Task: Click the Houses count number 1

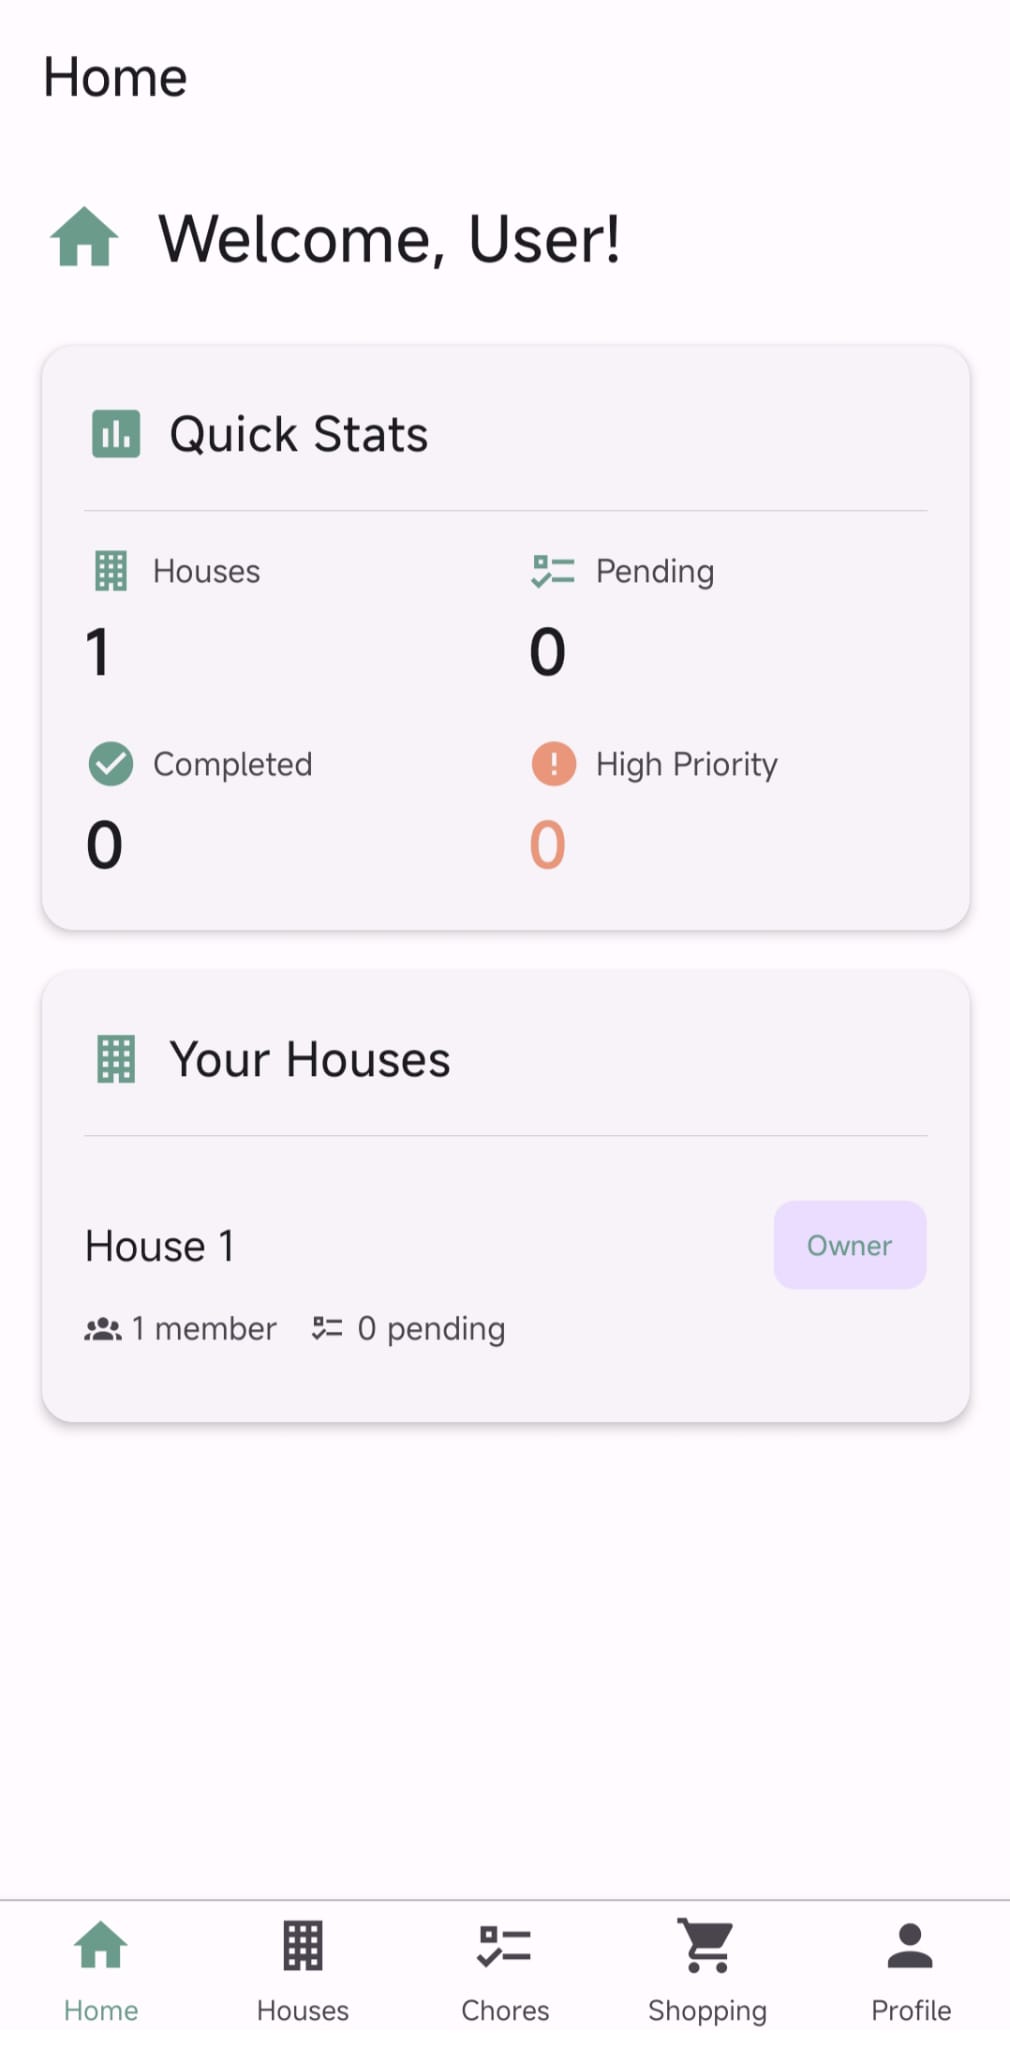Action: [x=97, y=652]
